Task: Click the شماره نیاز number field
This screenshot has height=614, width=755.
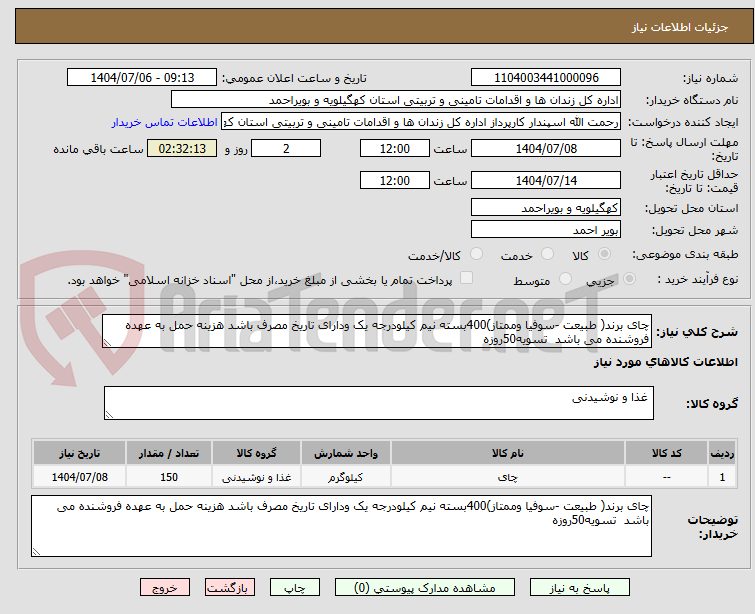Action: 546,78
